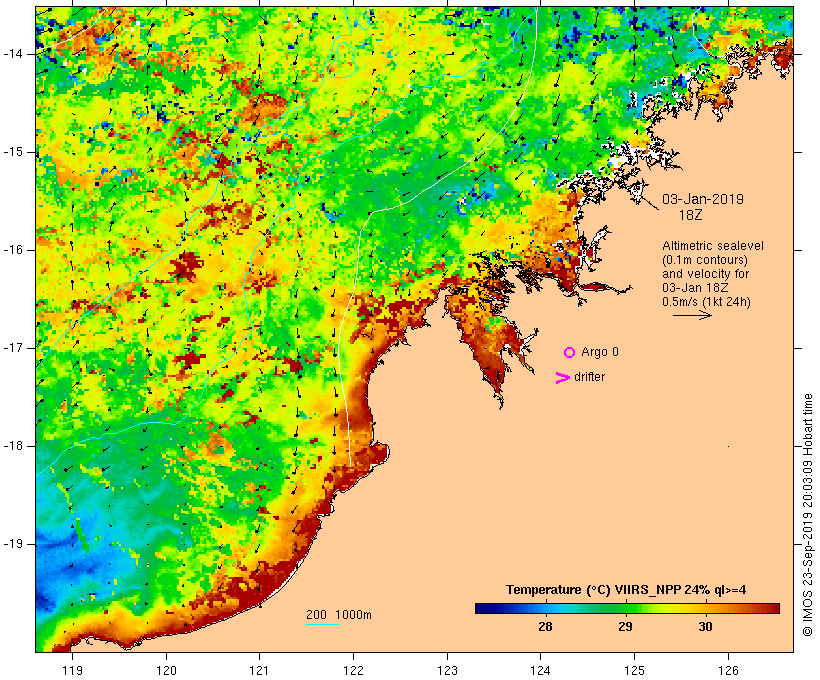820x680 pixels.
Task: Click the '200 1000m' depth contour label
Action: [339, 615]
